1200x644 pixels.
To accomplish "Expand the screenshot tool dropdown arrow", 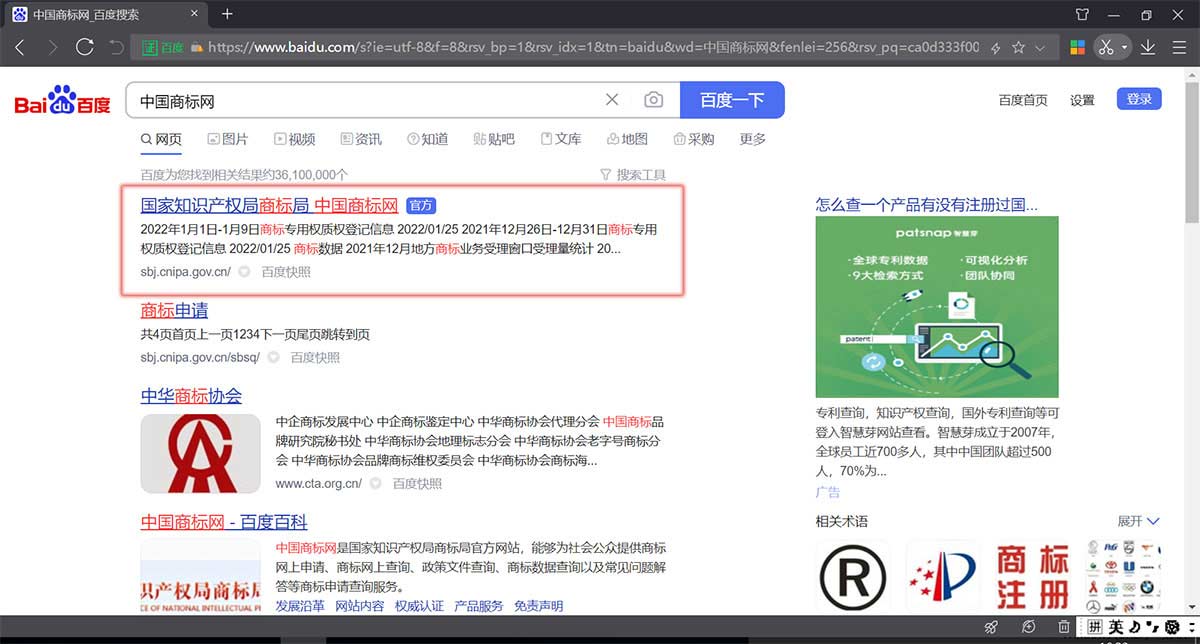I will [x=1124, y=47].
